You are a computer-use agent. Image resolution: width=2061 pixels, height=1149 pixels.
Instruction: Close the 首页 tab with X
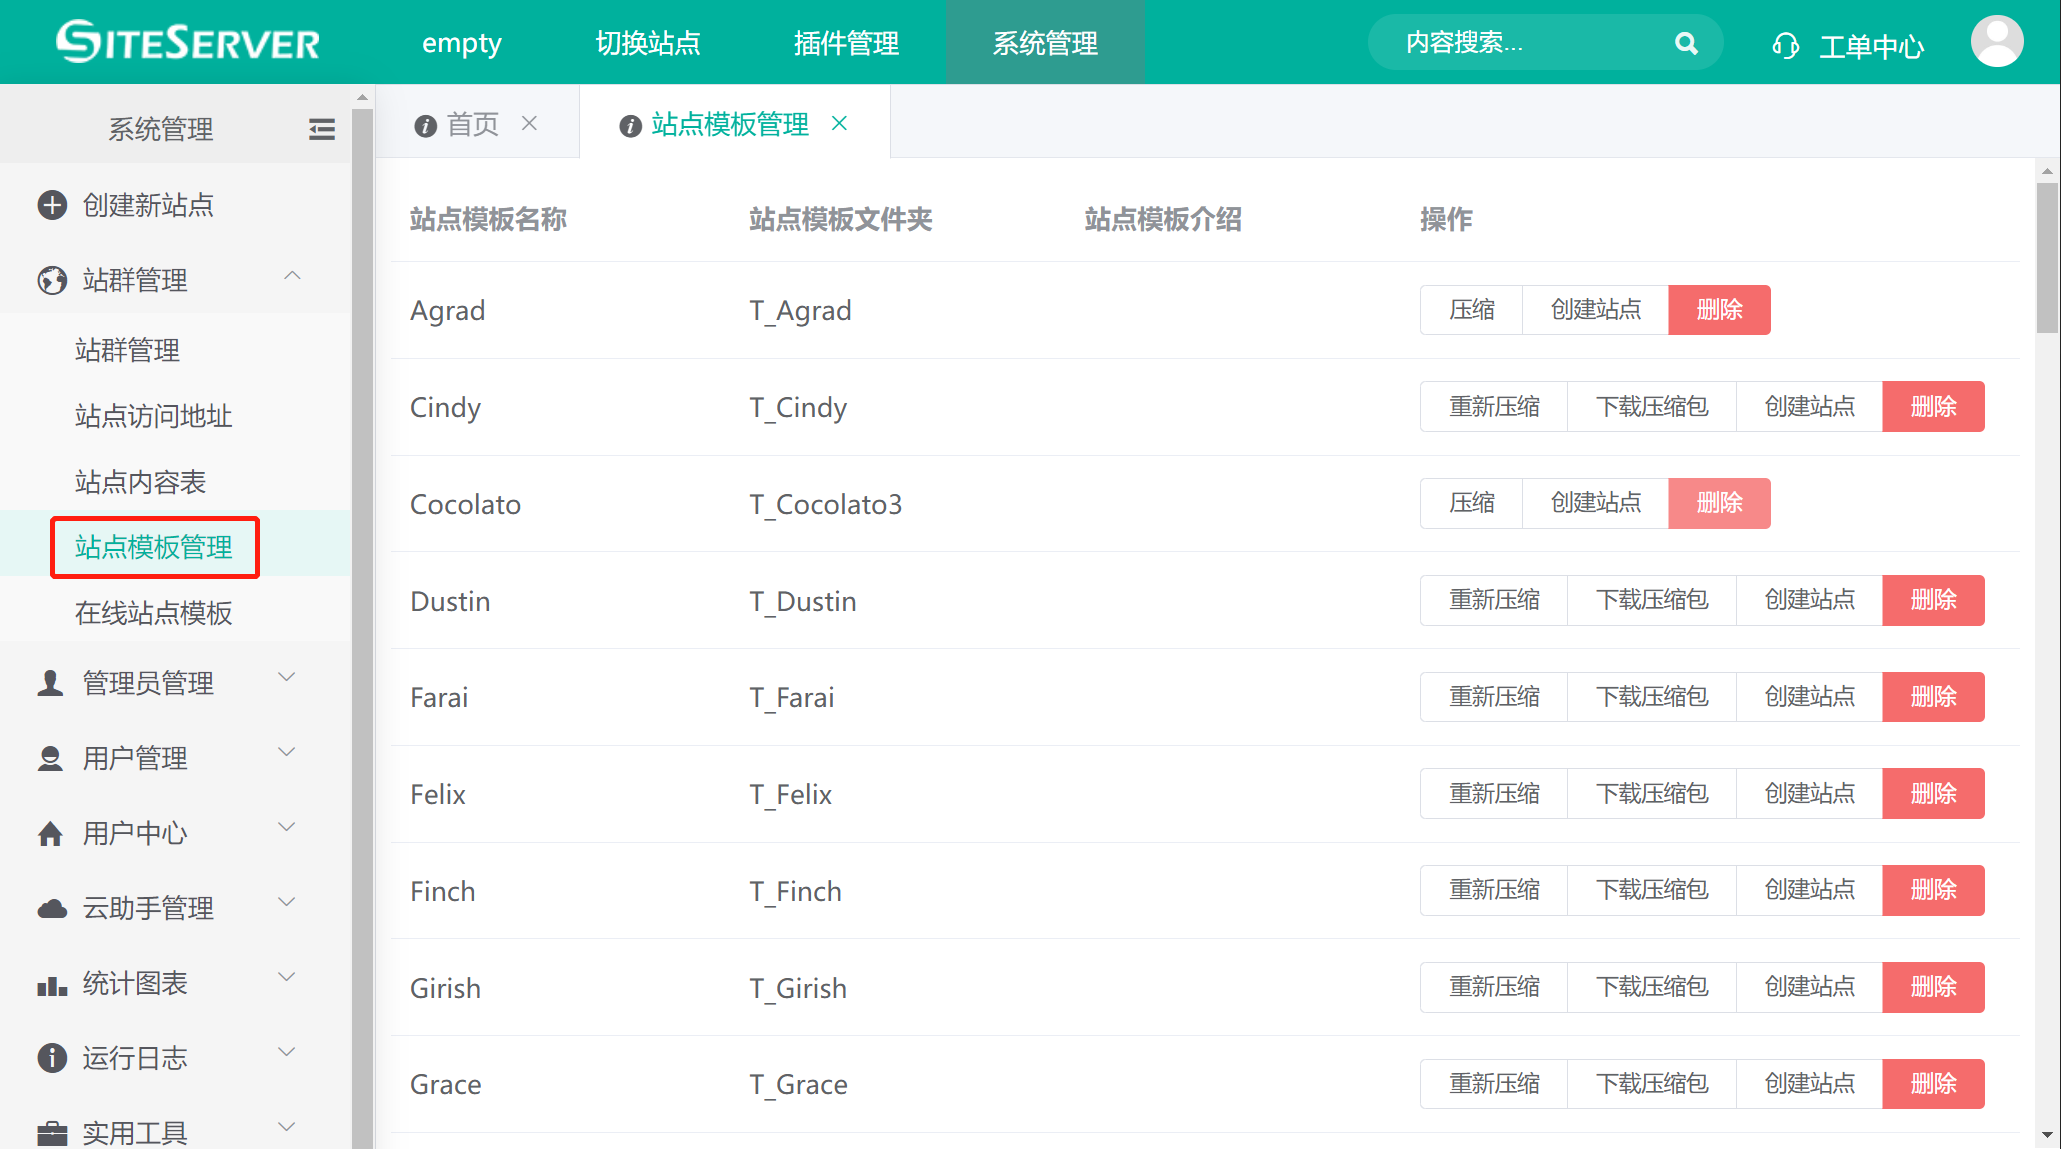tap(530, 123)
